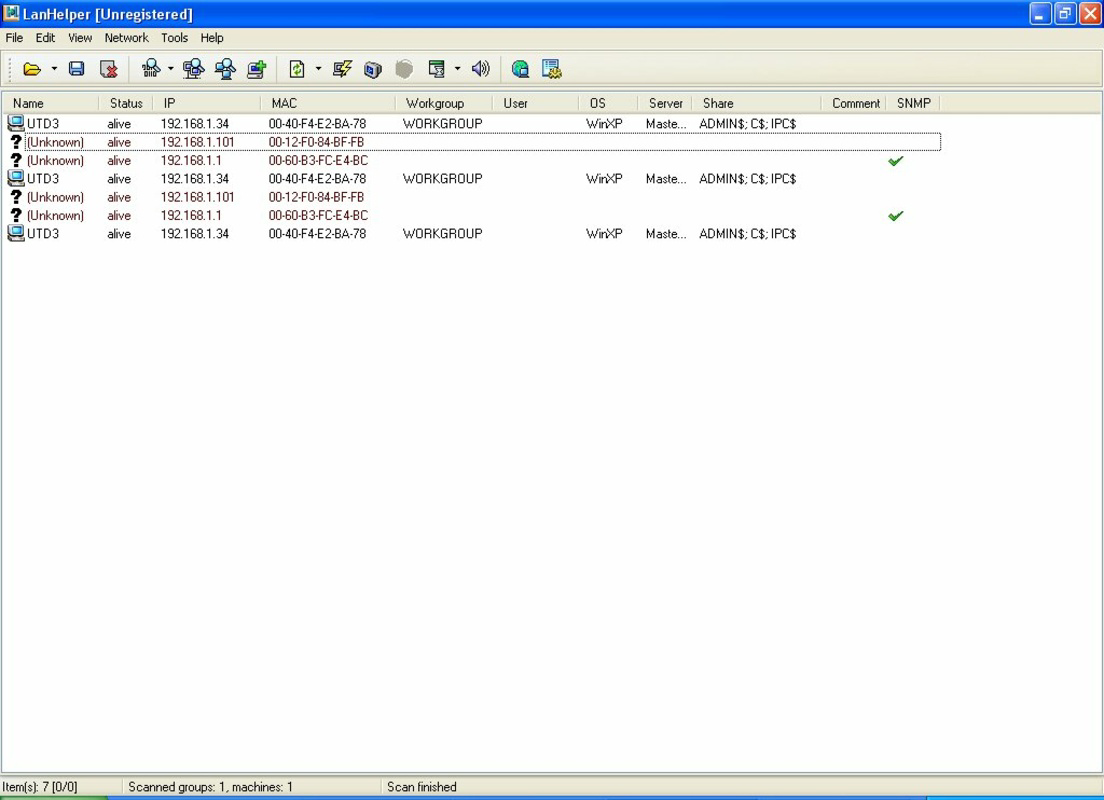The height and width of the screenshot is (800, 1104).
Task: Open the Network menu
Action: click(127, 38)
